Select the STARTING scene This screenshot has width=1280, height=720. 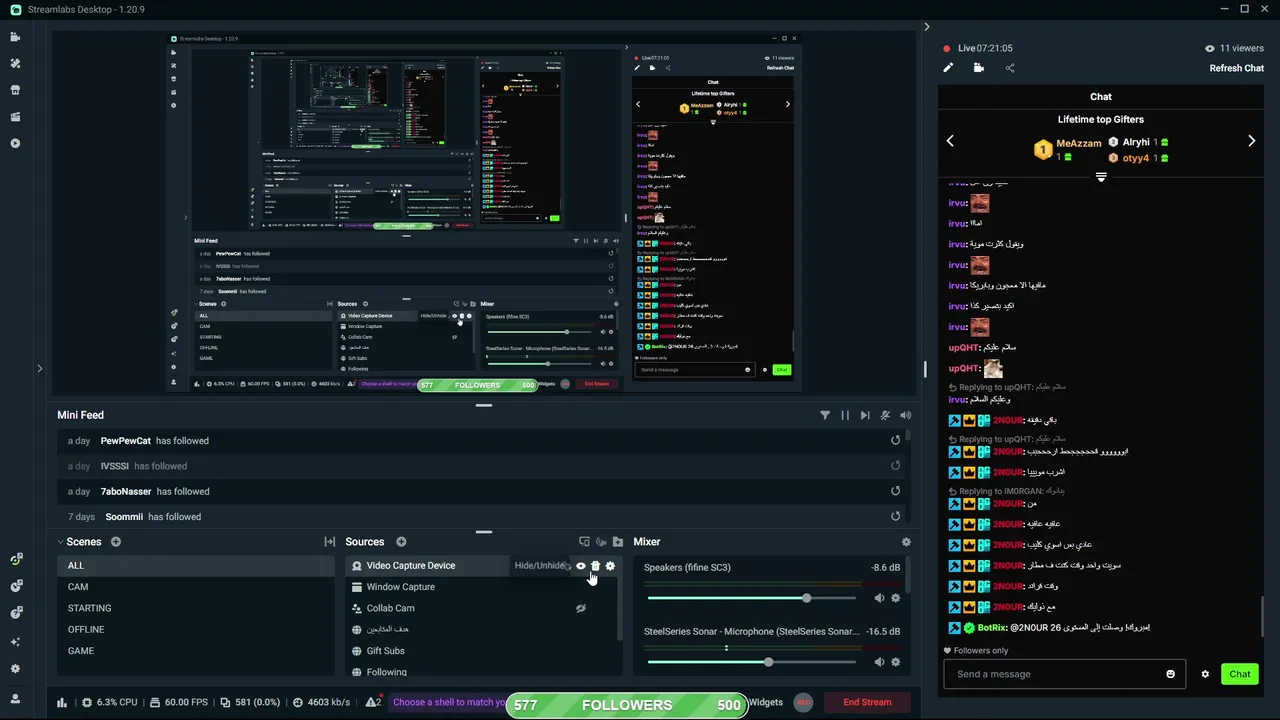point(195,608)
